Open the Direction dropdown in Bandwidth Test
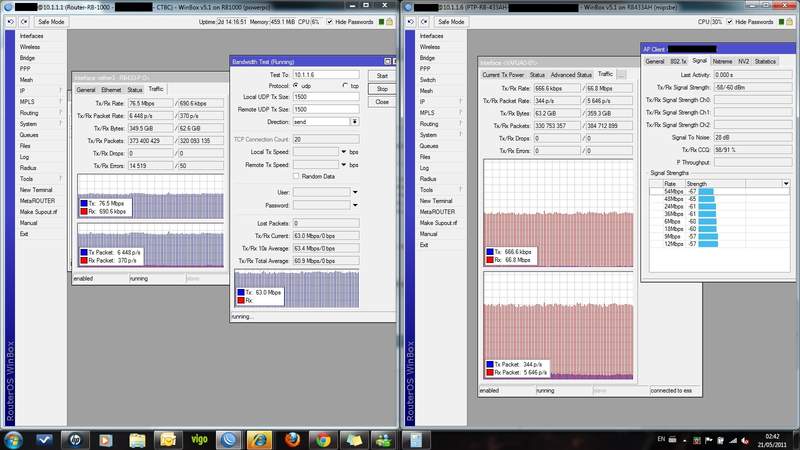The image size is (800, 450). point(355,122)
